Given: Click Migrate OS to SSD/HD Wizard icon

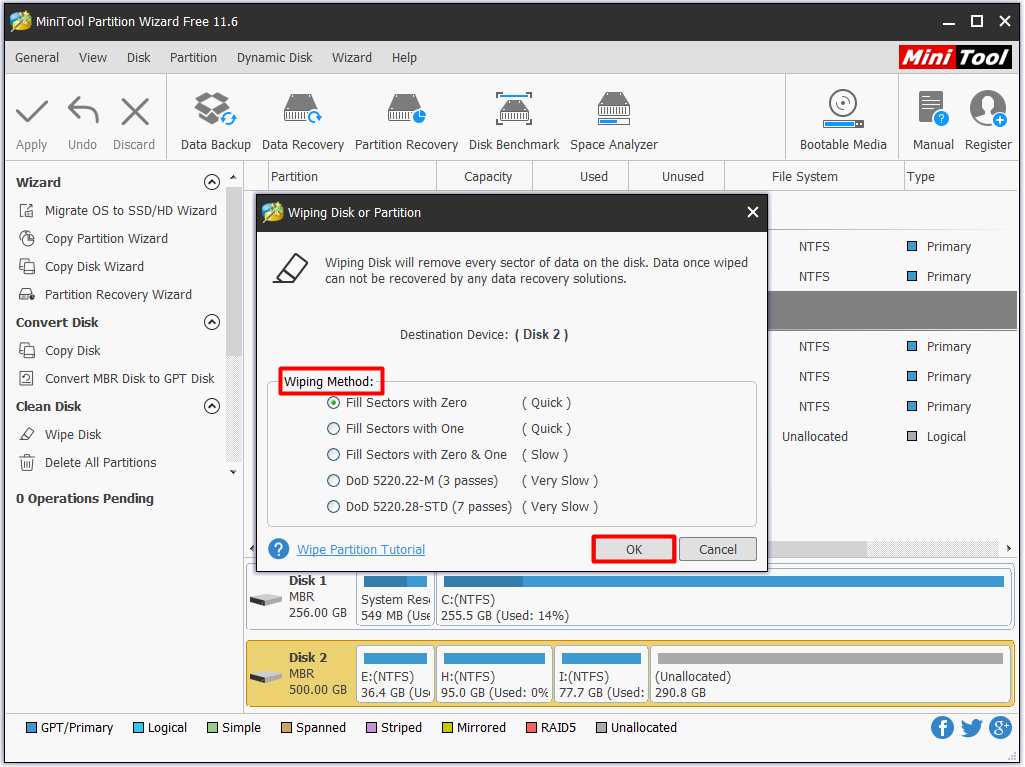Looking at the screenshot, I should coord(27,211).
